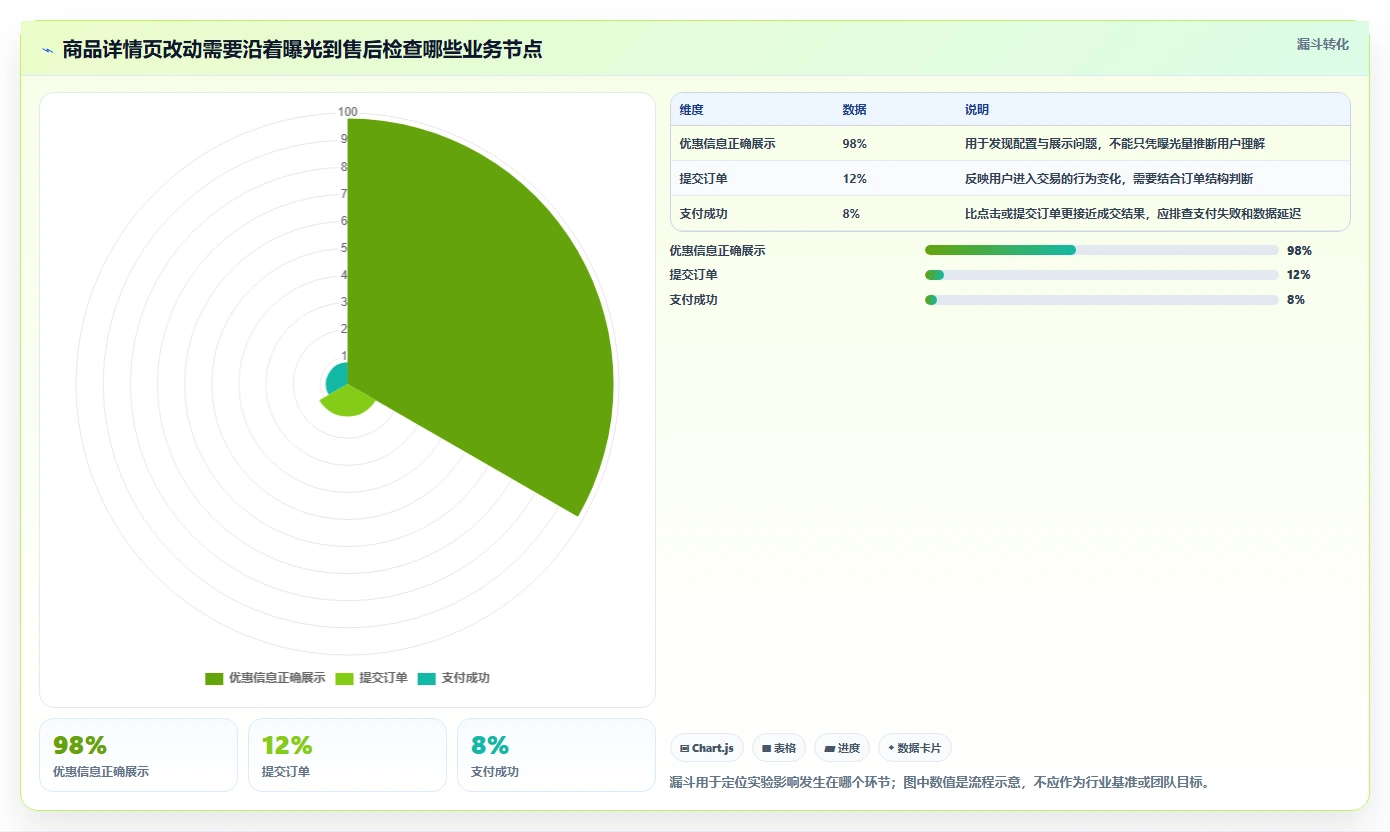Click the 维度 column header
This screenshot has width=1390, height=832.
point(692,110)
